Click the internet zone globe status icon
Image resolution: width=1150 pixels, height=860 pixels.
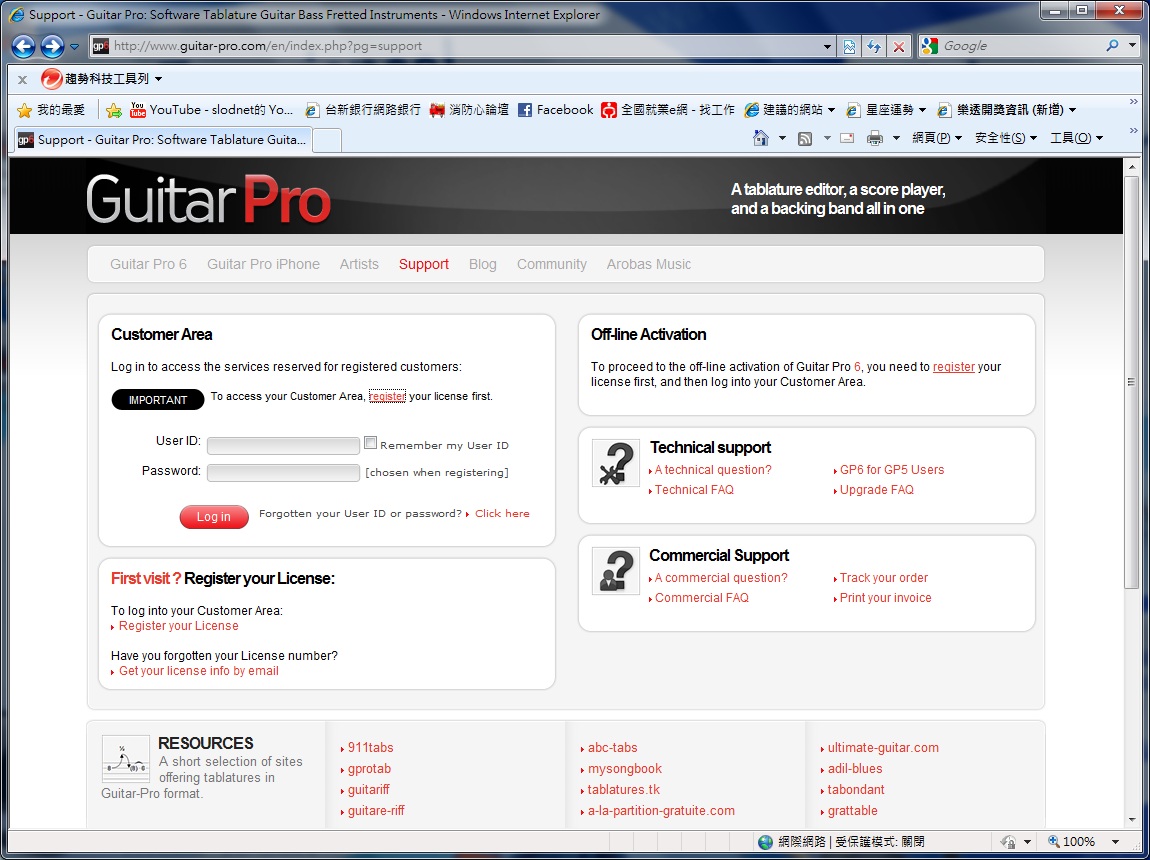(765, 842)
